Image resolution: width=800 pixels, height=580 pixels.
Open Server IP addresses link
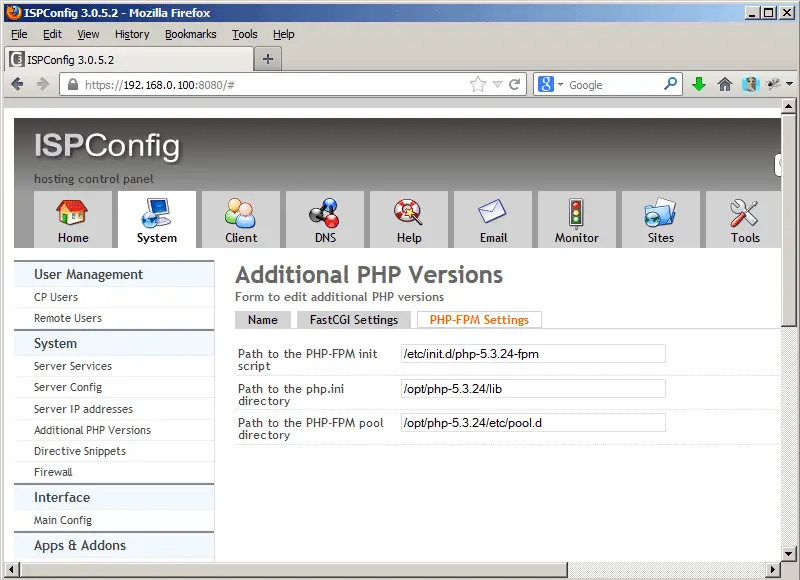(83, 409)
